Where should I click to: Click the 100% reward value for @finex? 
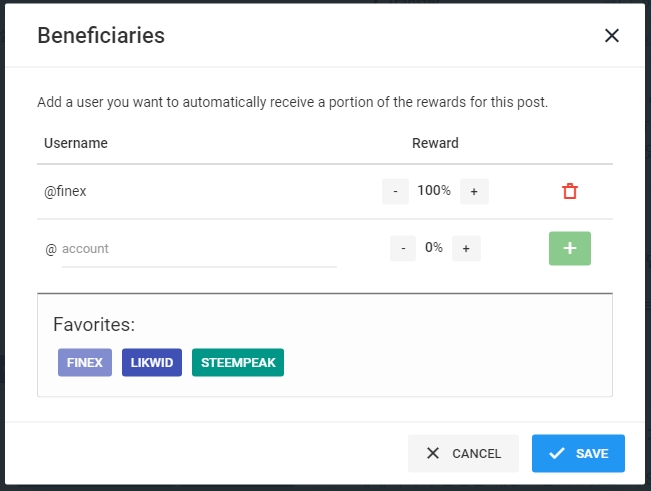pyautogui.click(x=434, y=190)
